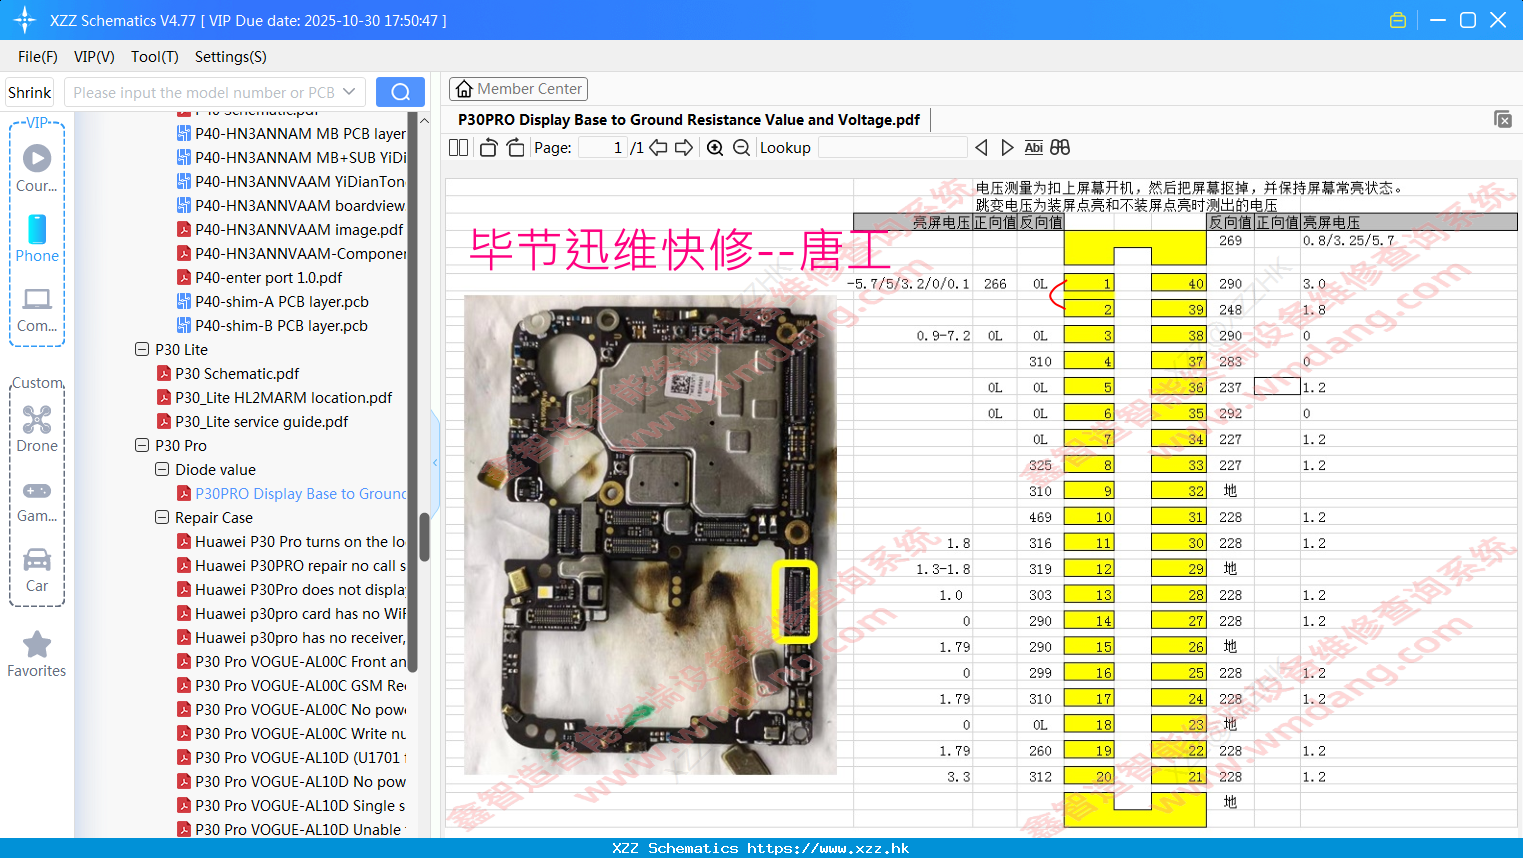Open the VIP(V) menu
The height and width of the screenshot is (858, 1523).
coord(94,57)
